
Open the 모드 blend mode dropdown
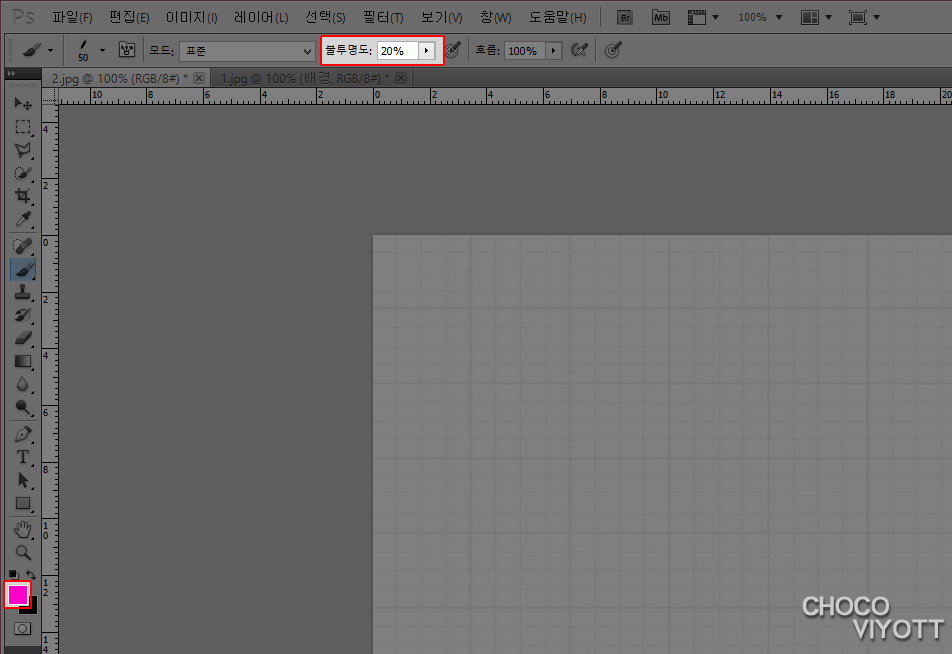click(x=247, y=50)
